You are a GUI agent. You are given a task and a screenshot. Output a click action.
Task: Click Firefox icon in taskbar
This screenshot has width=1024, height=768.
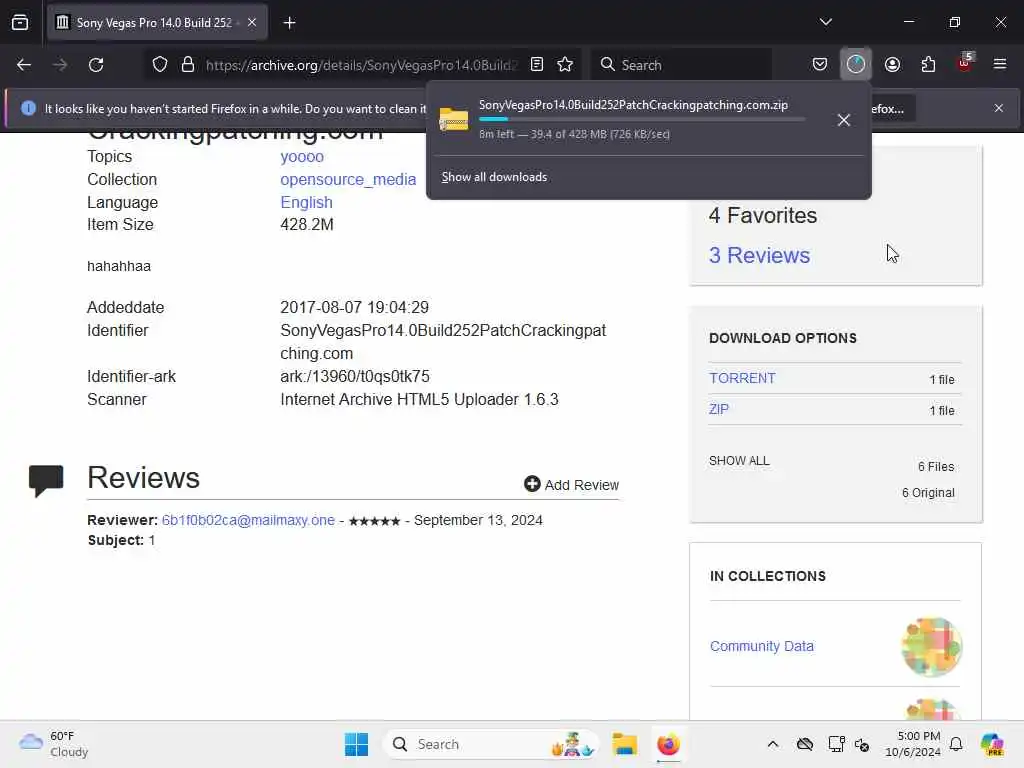[x=668, y=744]
